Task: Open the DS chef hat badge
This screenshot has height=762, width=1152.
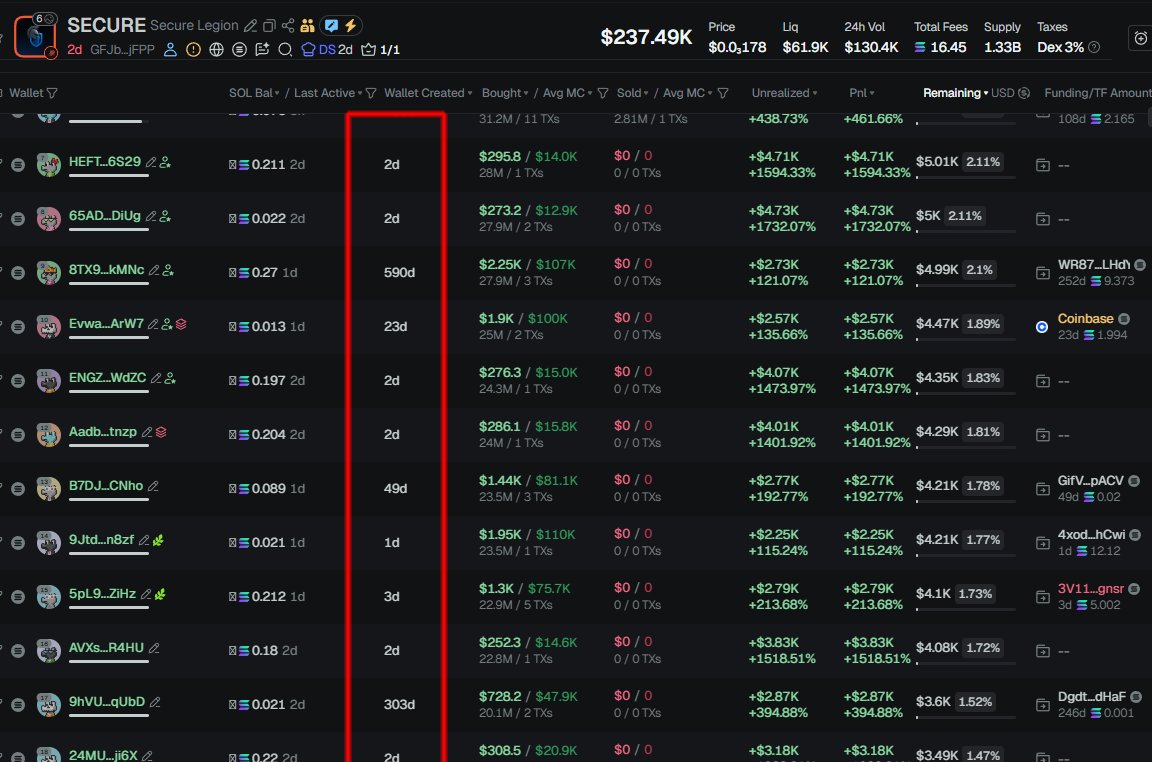Action: pos(327,49)
